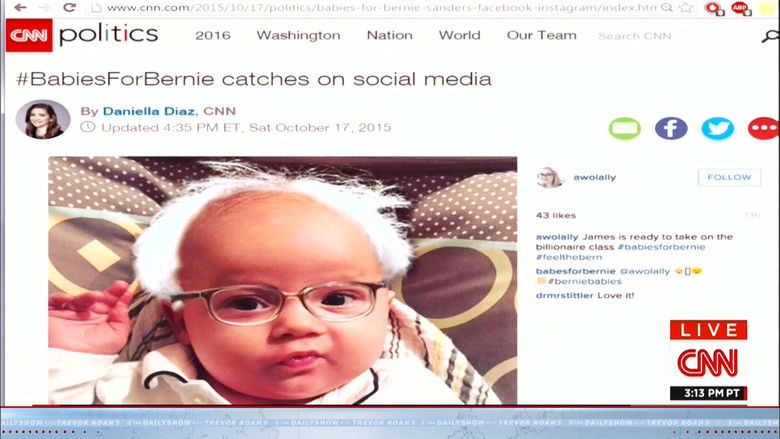
Task: Reload the page with the browser refresh icon
Action: tap(69, 8)
